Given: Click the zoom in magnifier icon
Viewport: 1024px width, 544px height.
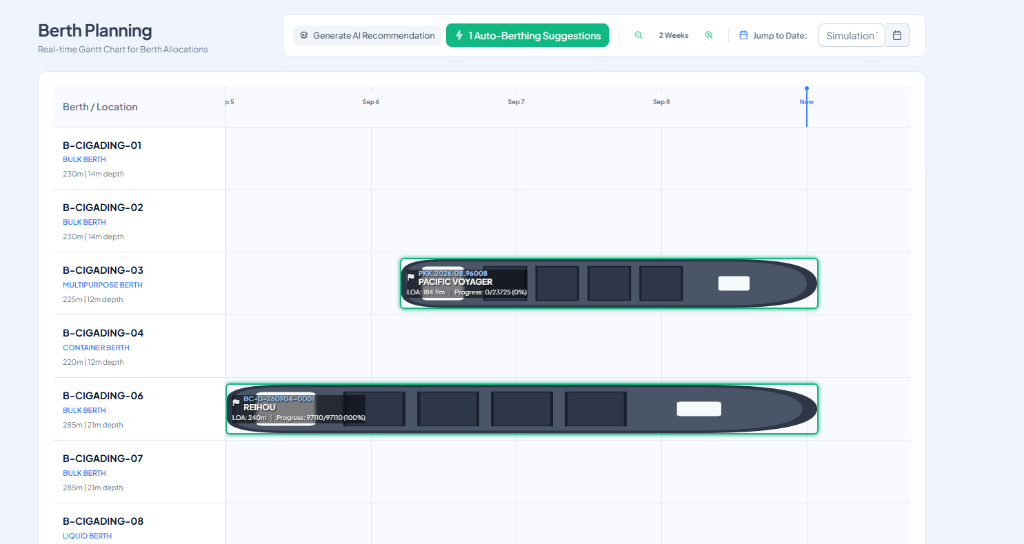Looking at the screenshot, I should [709, 35].
